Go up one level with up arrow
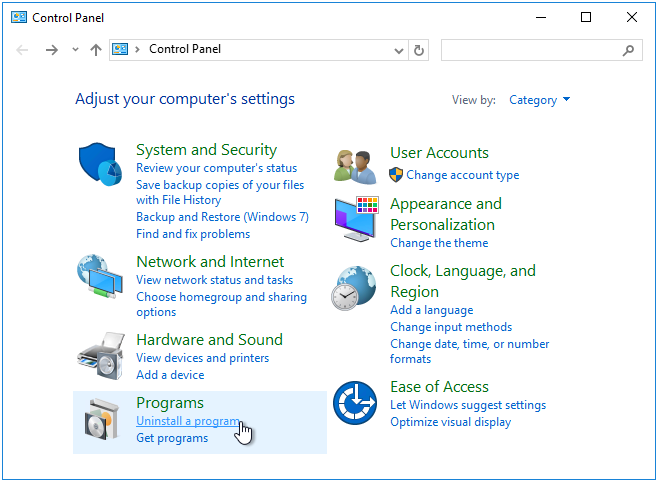The height and width of the screenshot is (483, 659). click(96, 49)
